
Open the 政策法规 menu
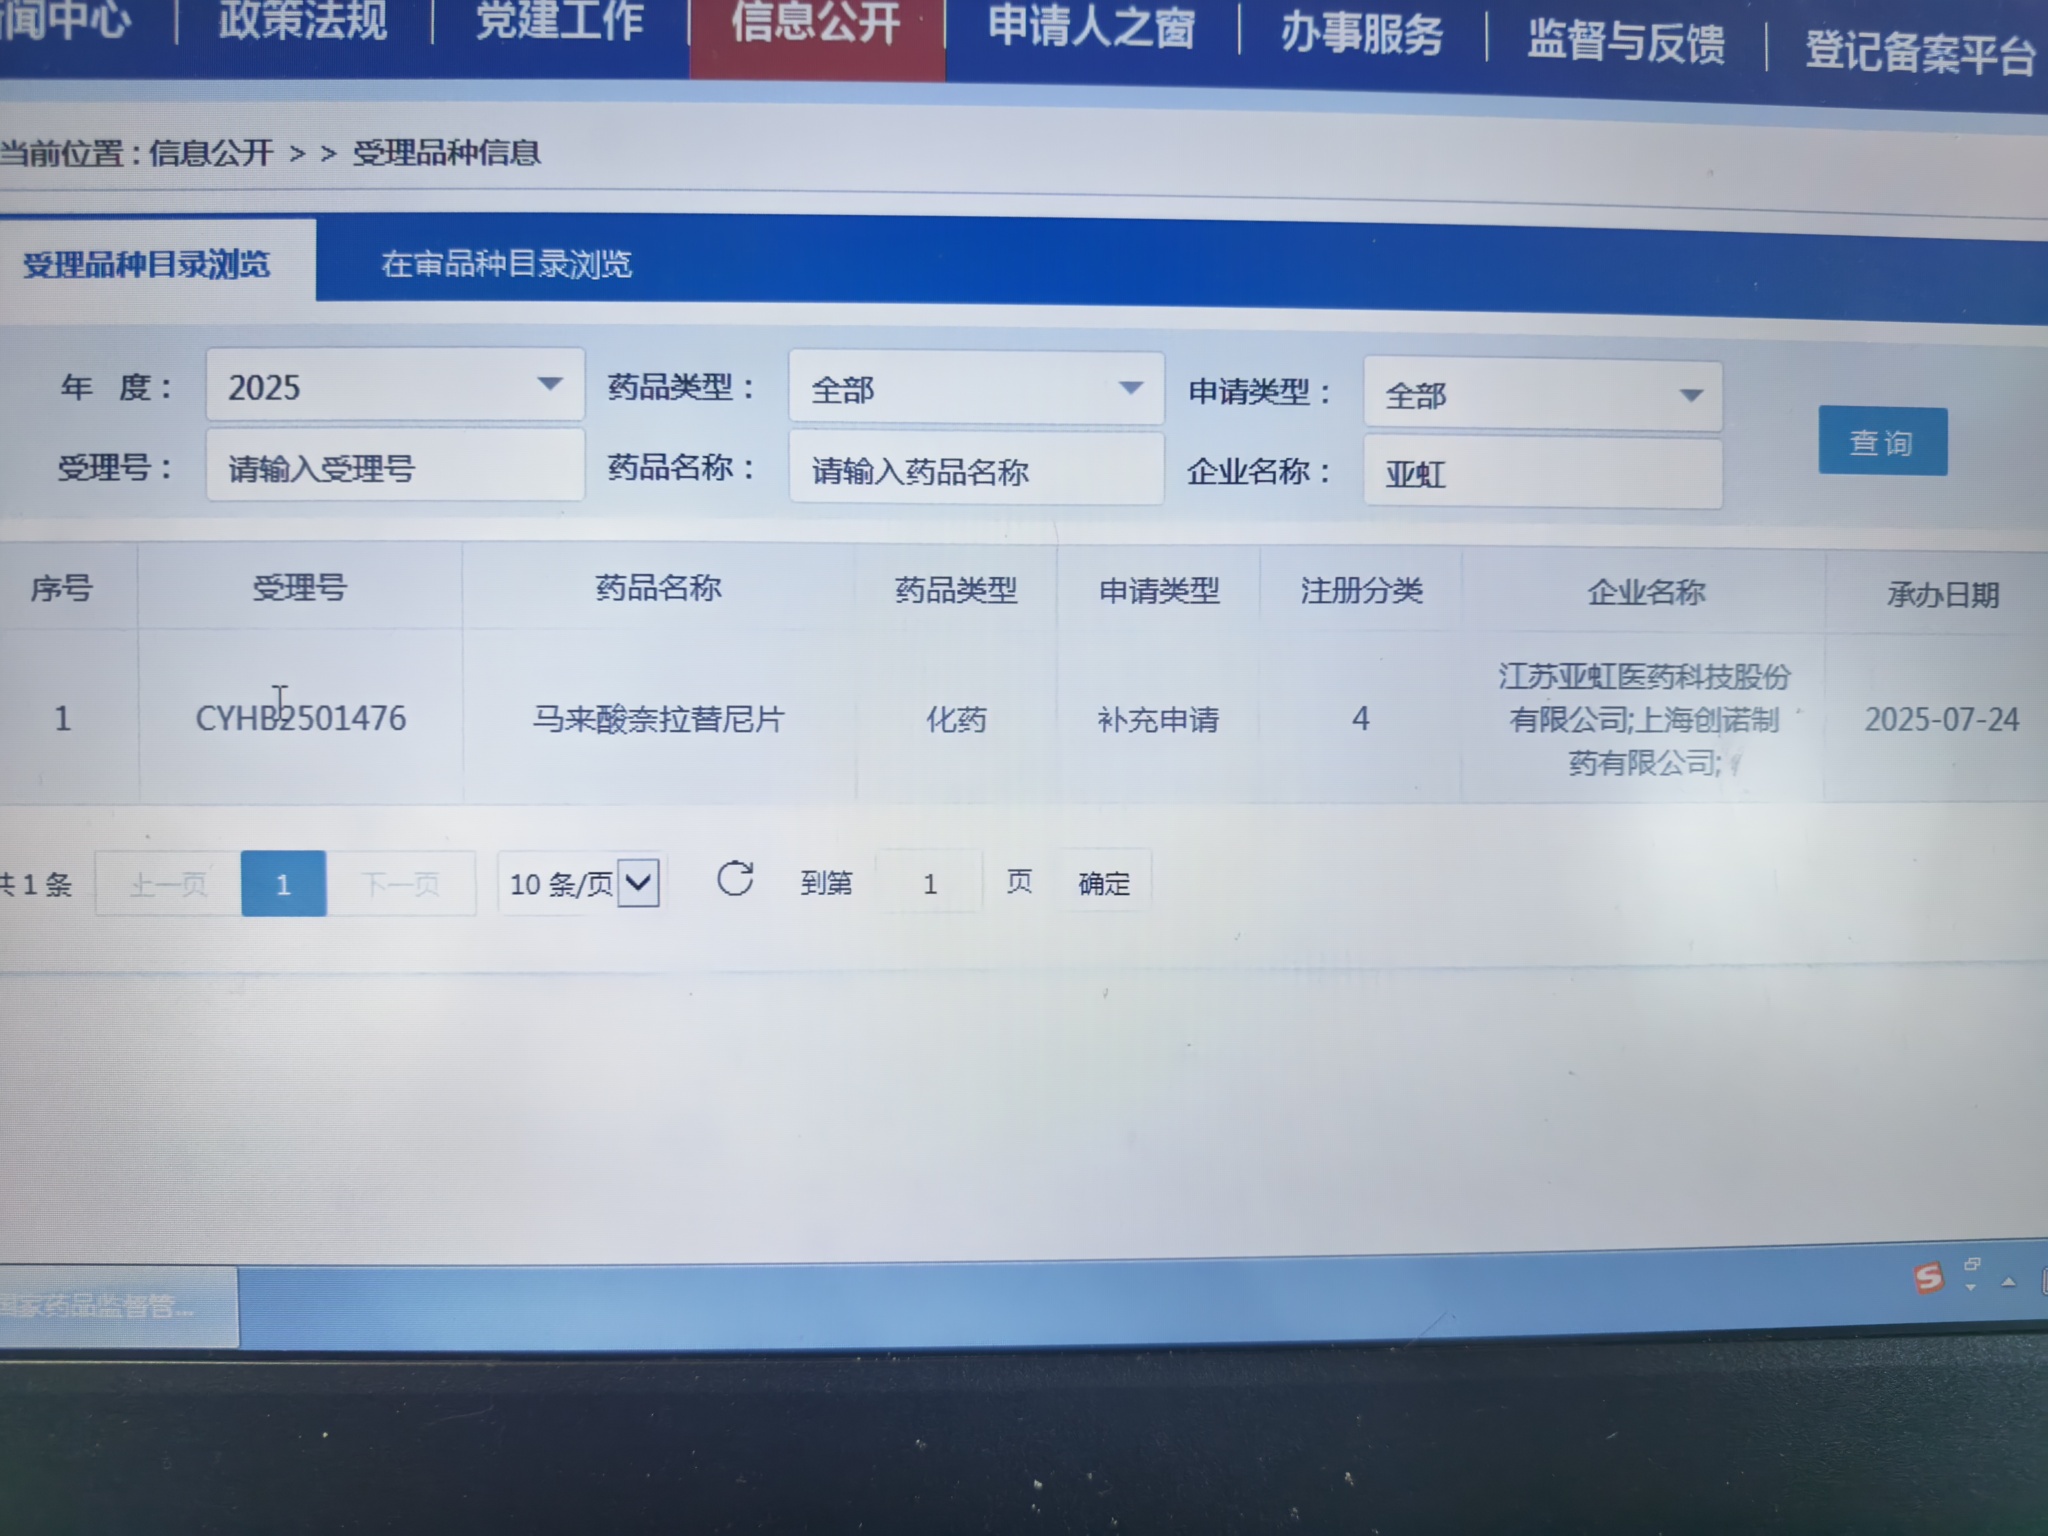point(302,20)
